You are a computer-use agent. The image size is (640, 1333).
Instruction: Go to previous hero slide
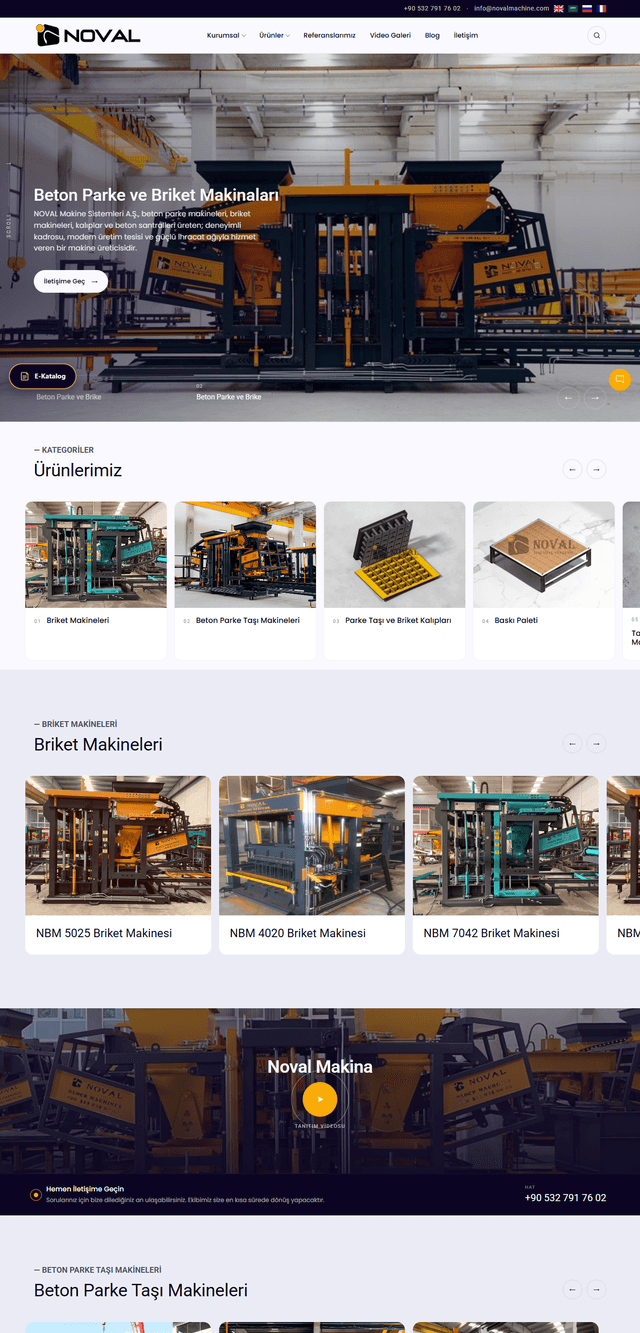pos(569,397)
